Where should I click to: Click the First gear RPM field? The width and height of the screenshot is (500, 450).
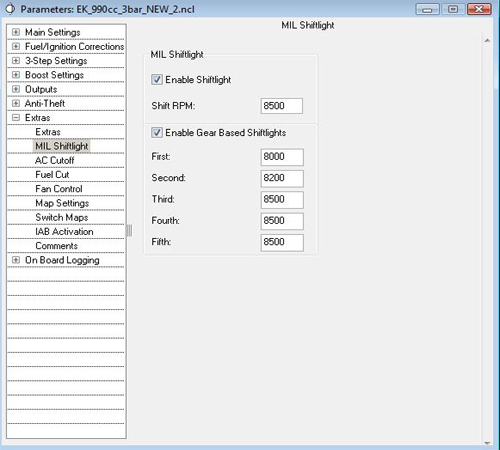(x=282, y=157)
